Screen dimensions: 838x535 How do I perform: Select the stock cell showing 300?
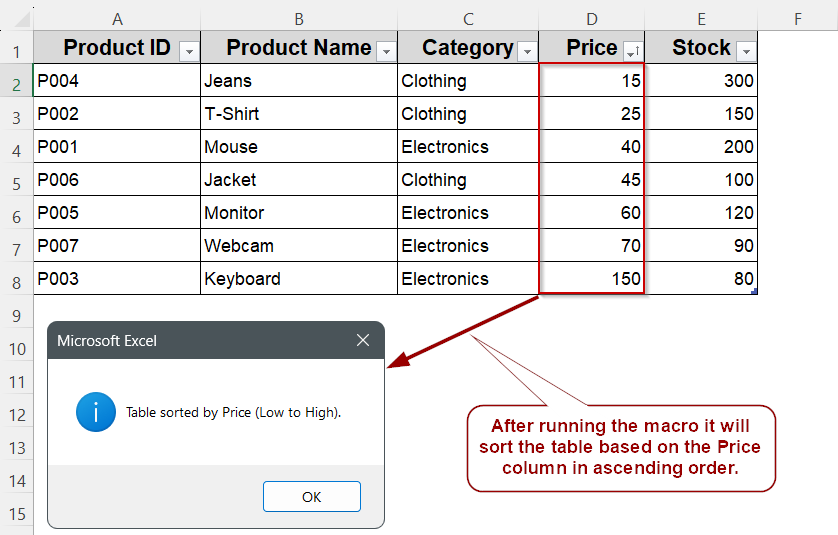pos(701,81)
